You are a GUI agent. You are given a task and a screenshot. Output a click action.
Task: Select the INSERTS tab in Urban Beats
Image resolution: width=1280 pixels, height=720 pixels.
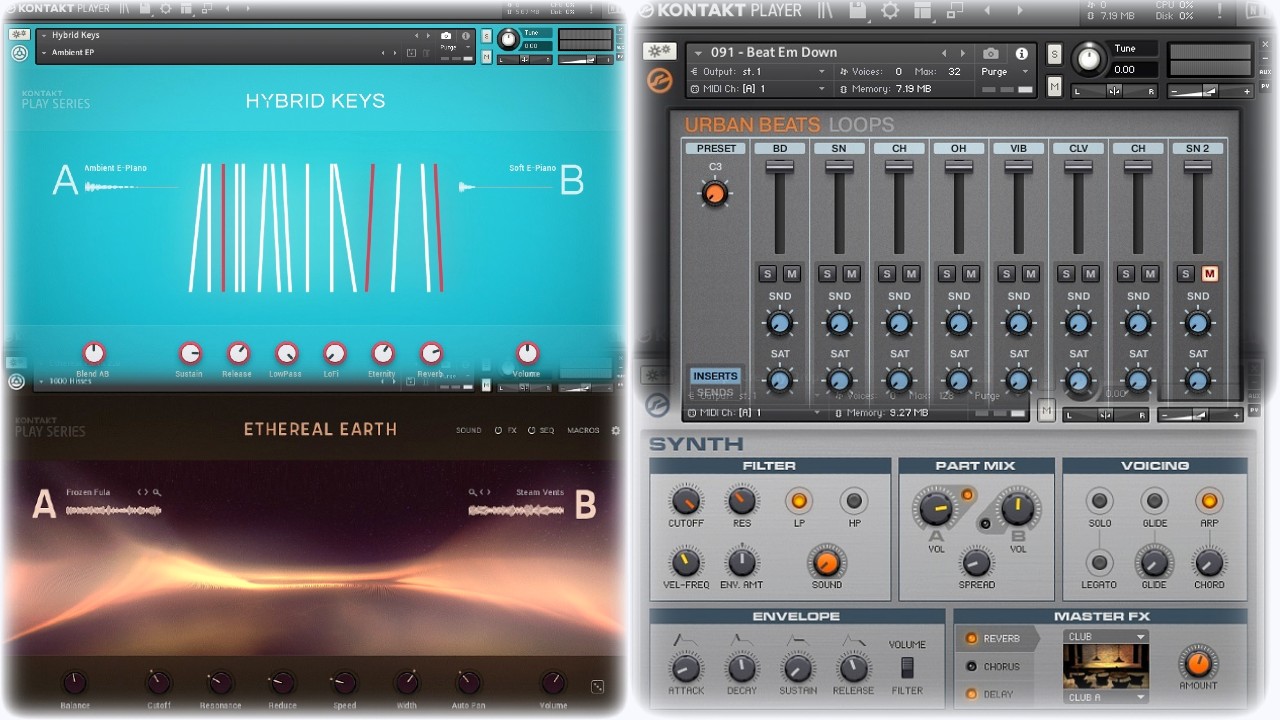coord(715,376)
